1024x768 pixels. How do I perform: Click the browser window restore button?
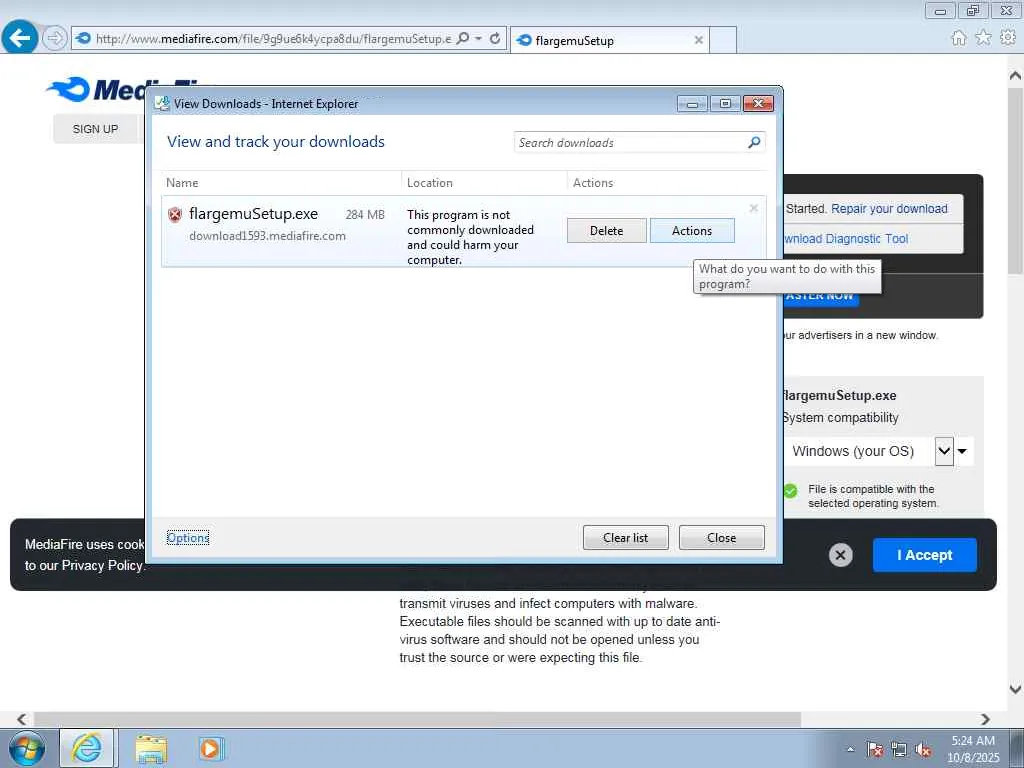pyautogui.click(x=973, y=10)
